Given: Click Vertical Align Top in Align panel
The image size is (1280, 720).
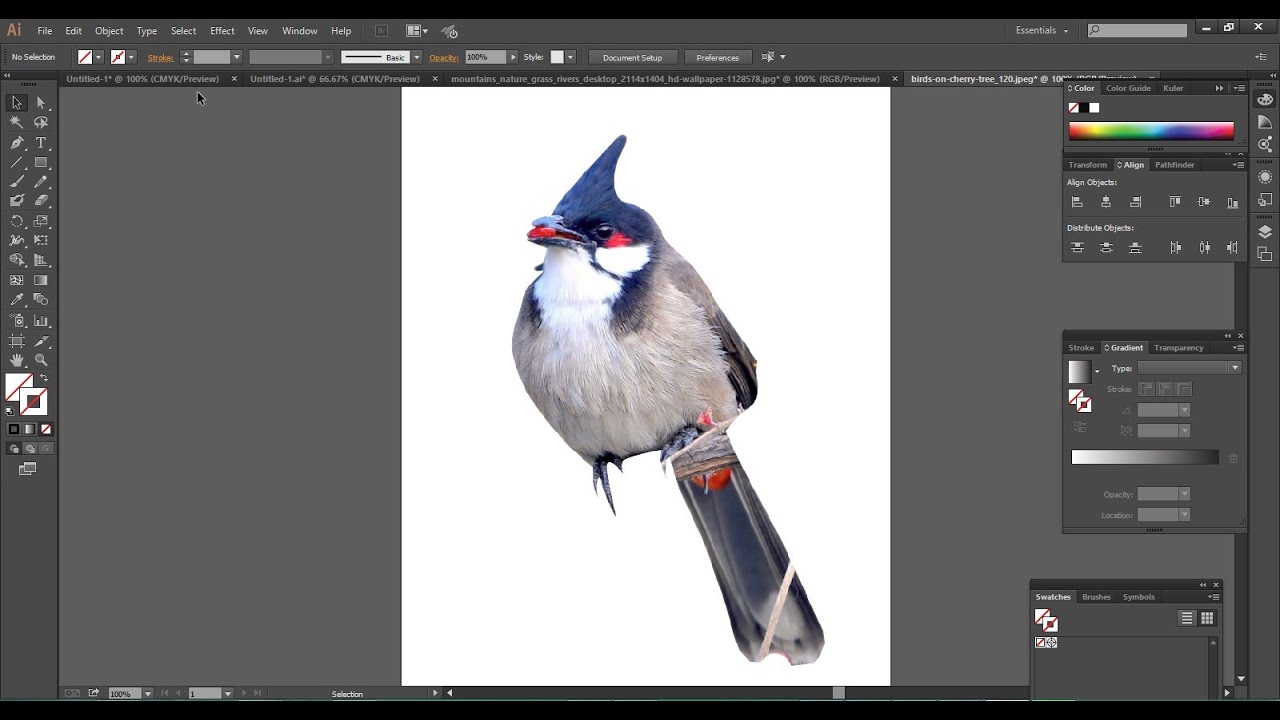Looking at the screenshot, I should [x=1175, y=202].
